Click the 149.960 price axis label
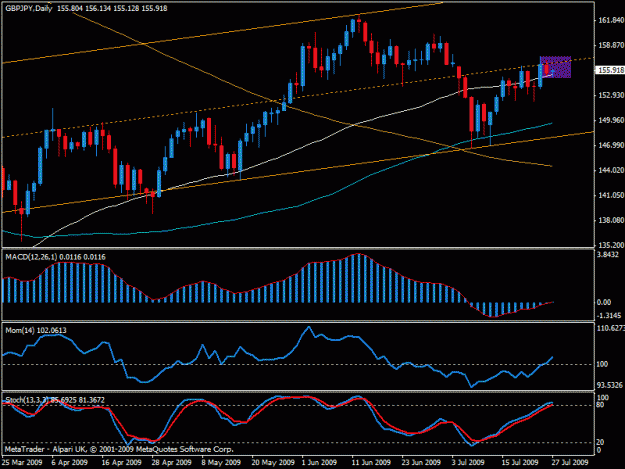Viewport: 625px width, 469px height. click(x=611, y=120)
